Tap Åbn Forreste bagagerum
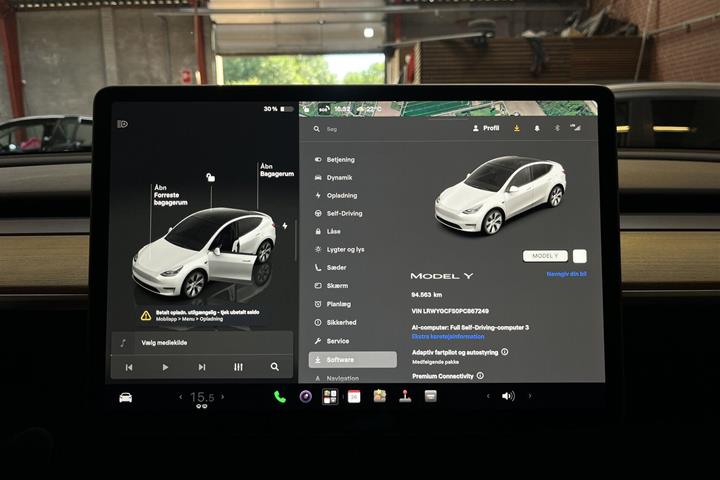Image resolution: width=720 pixels, height=480 pixels. [x=170, y=195]
